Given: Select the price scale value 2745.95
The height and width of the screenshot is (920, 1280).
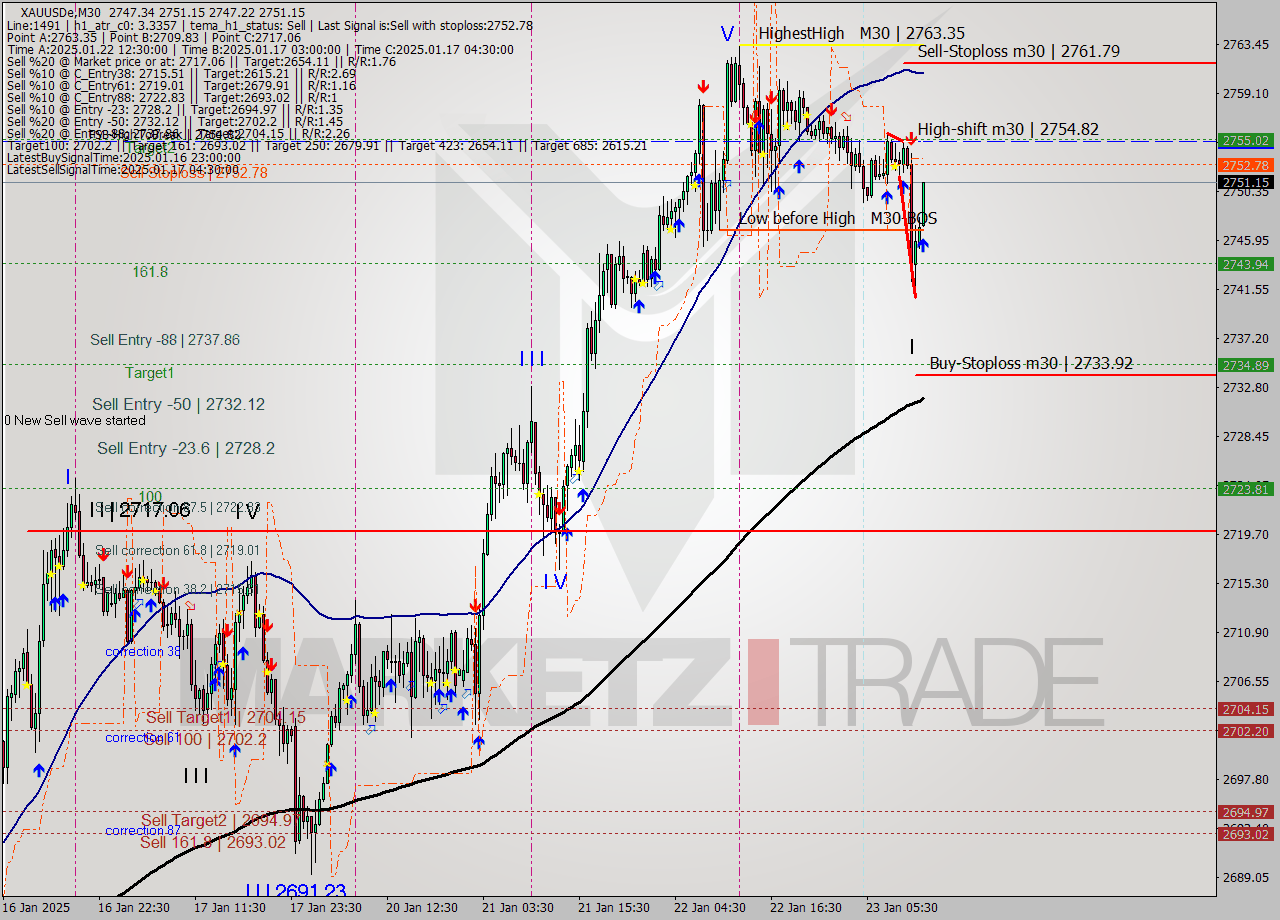Looking at the screenshot, I should pos(1247,240).
